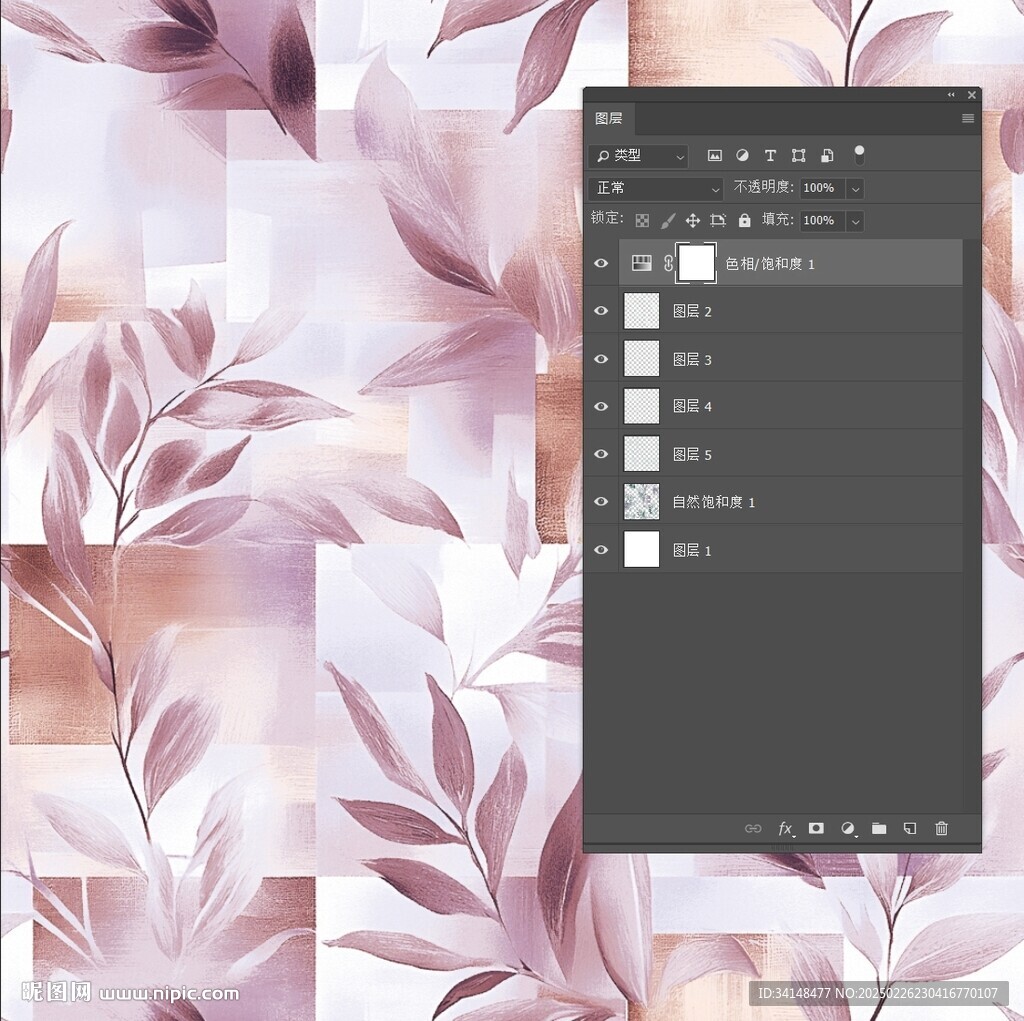Click the 填充 100% value field
Screen dimensions: 1024x1021
coord(823,221)
